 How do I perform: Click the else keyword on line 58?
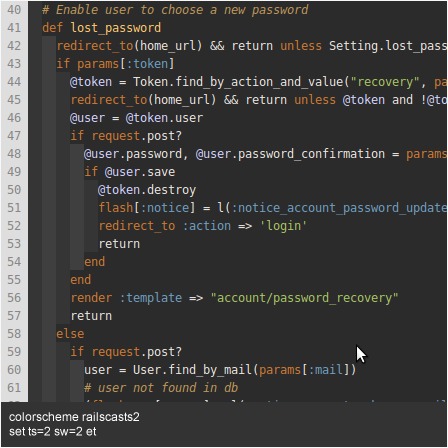70,334
